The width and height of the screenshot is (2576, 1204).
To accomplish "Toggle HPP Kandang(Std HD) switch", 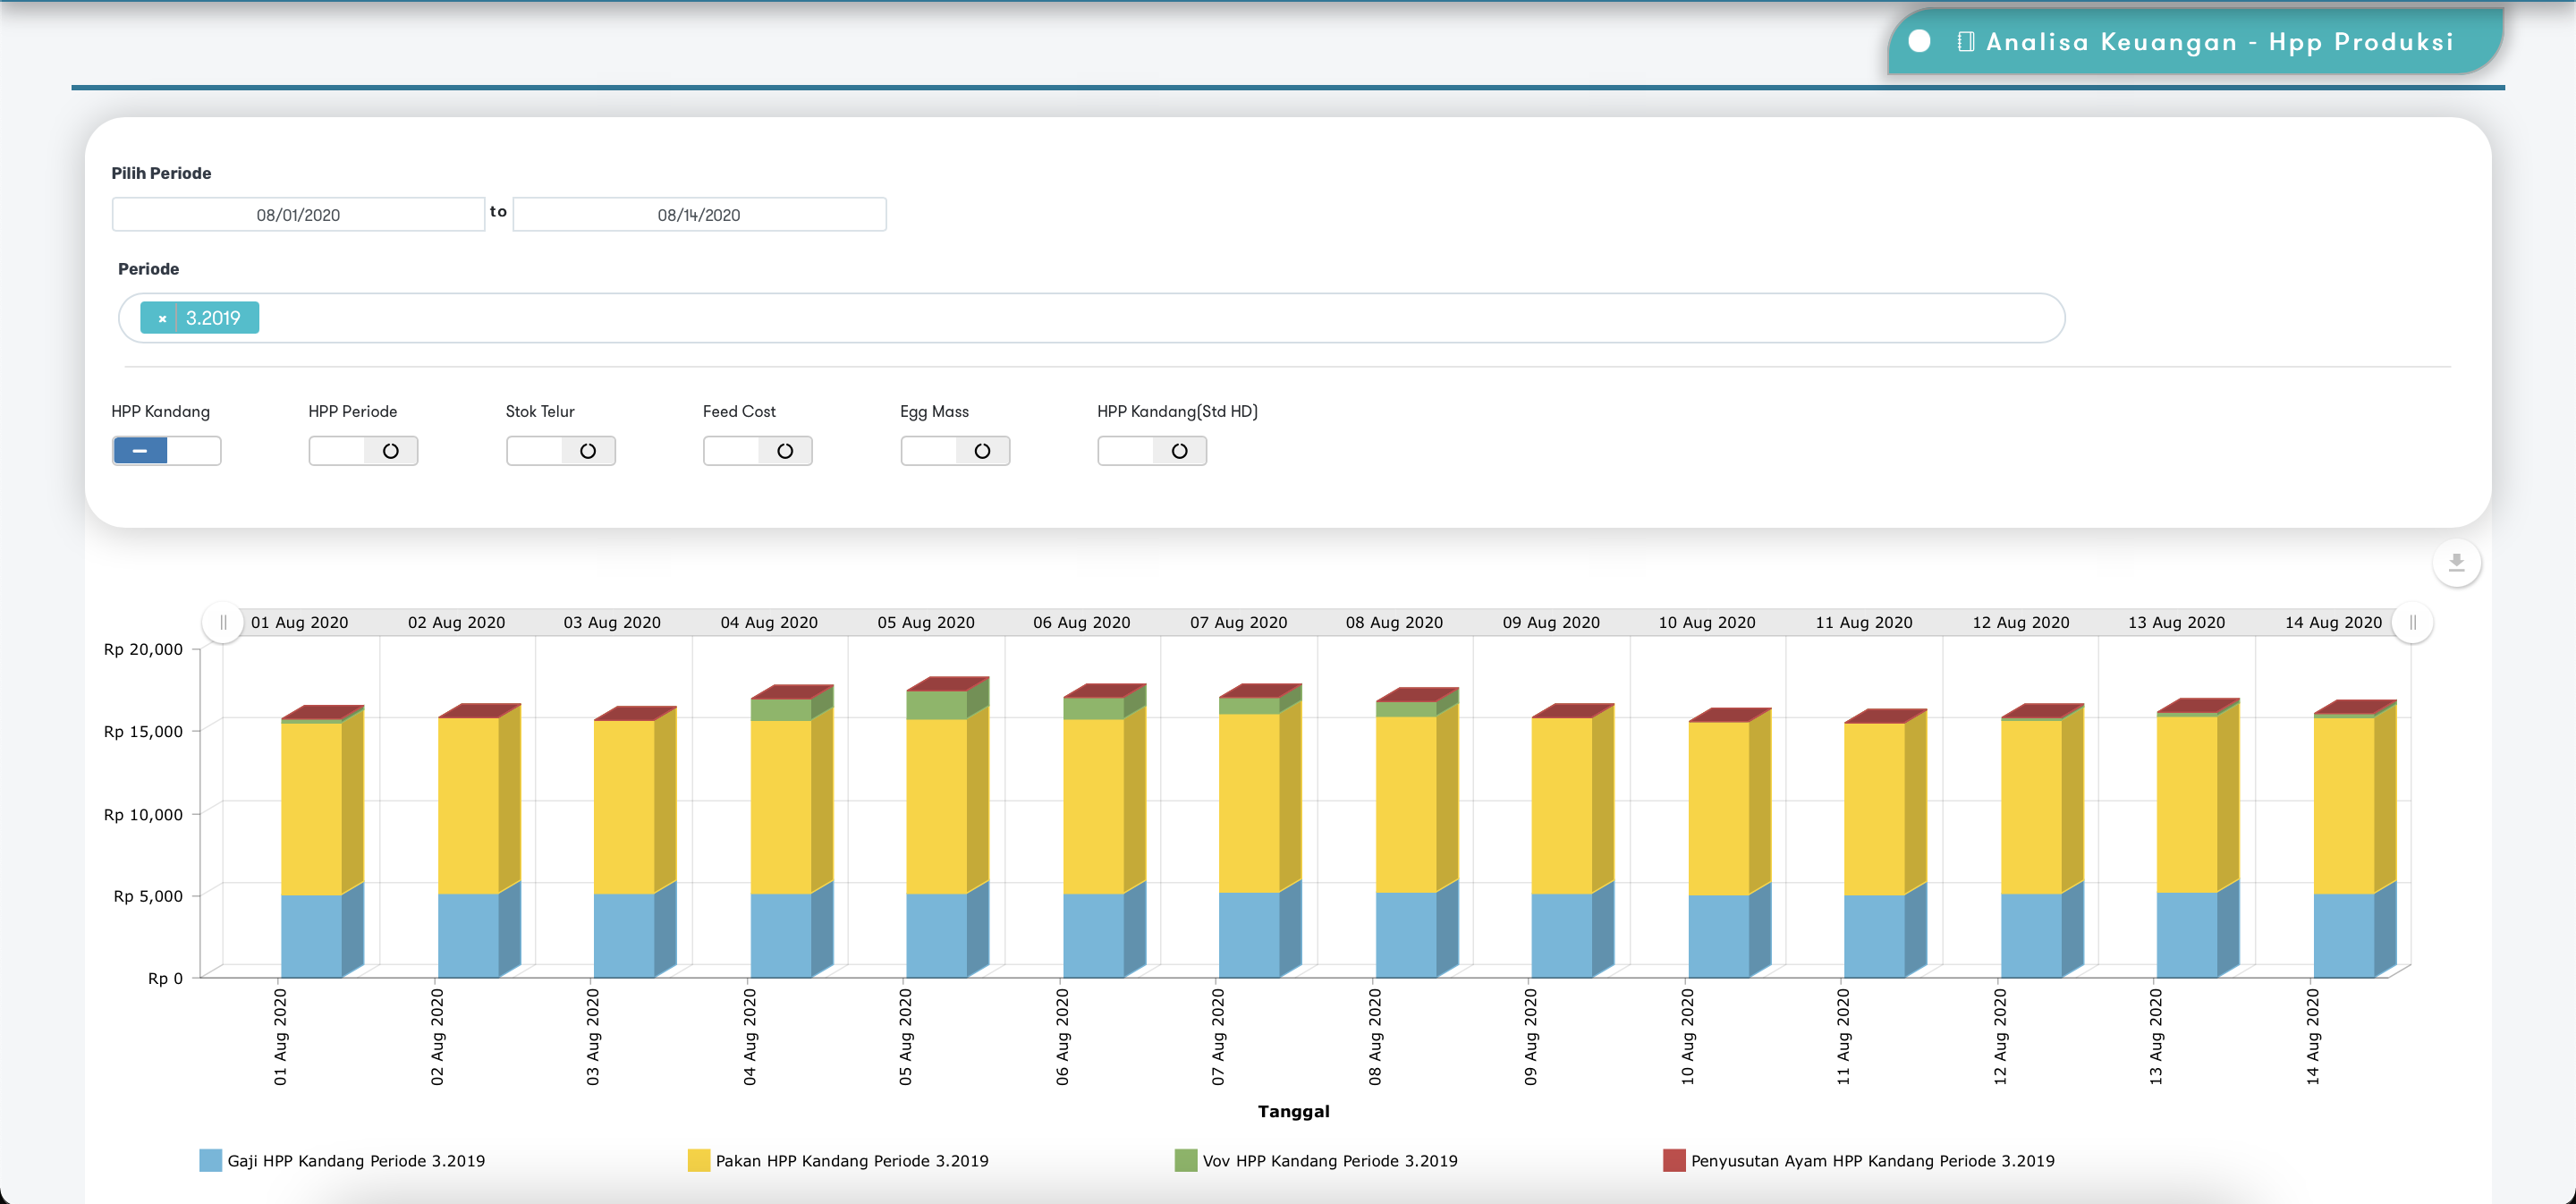I will click(x=1152, y=451).
